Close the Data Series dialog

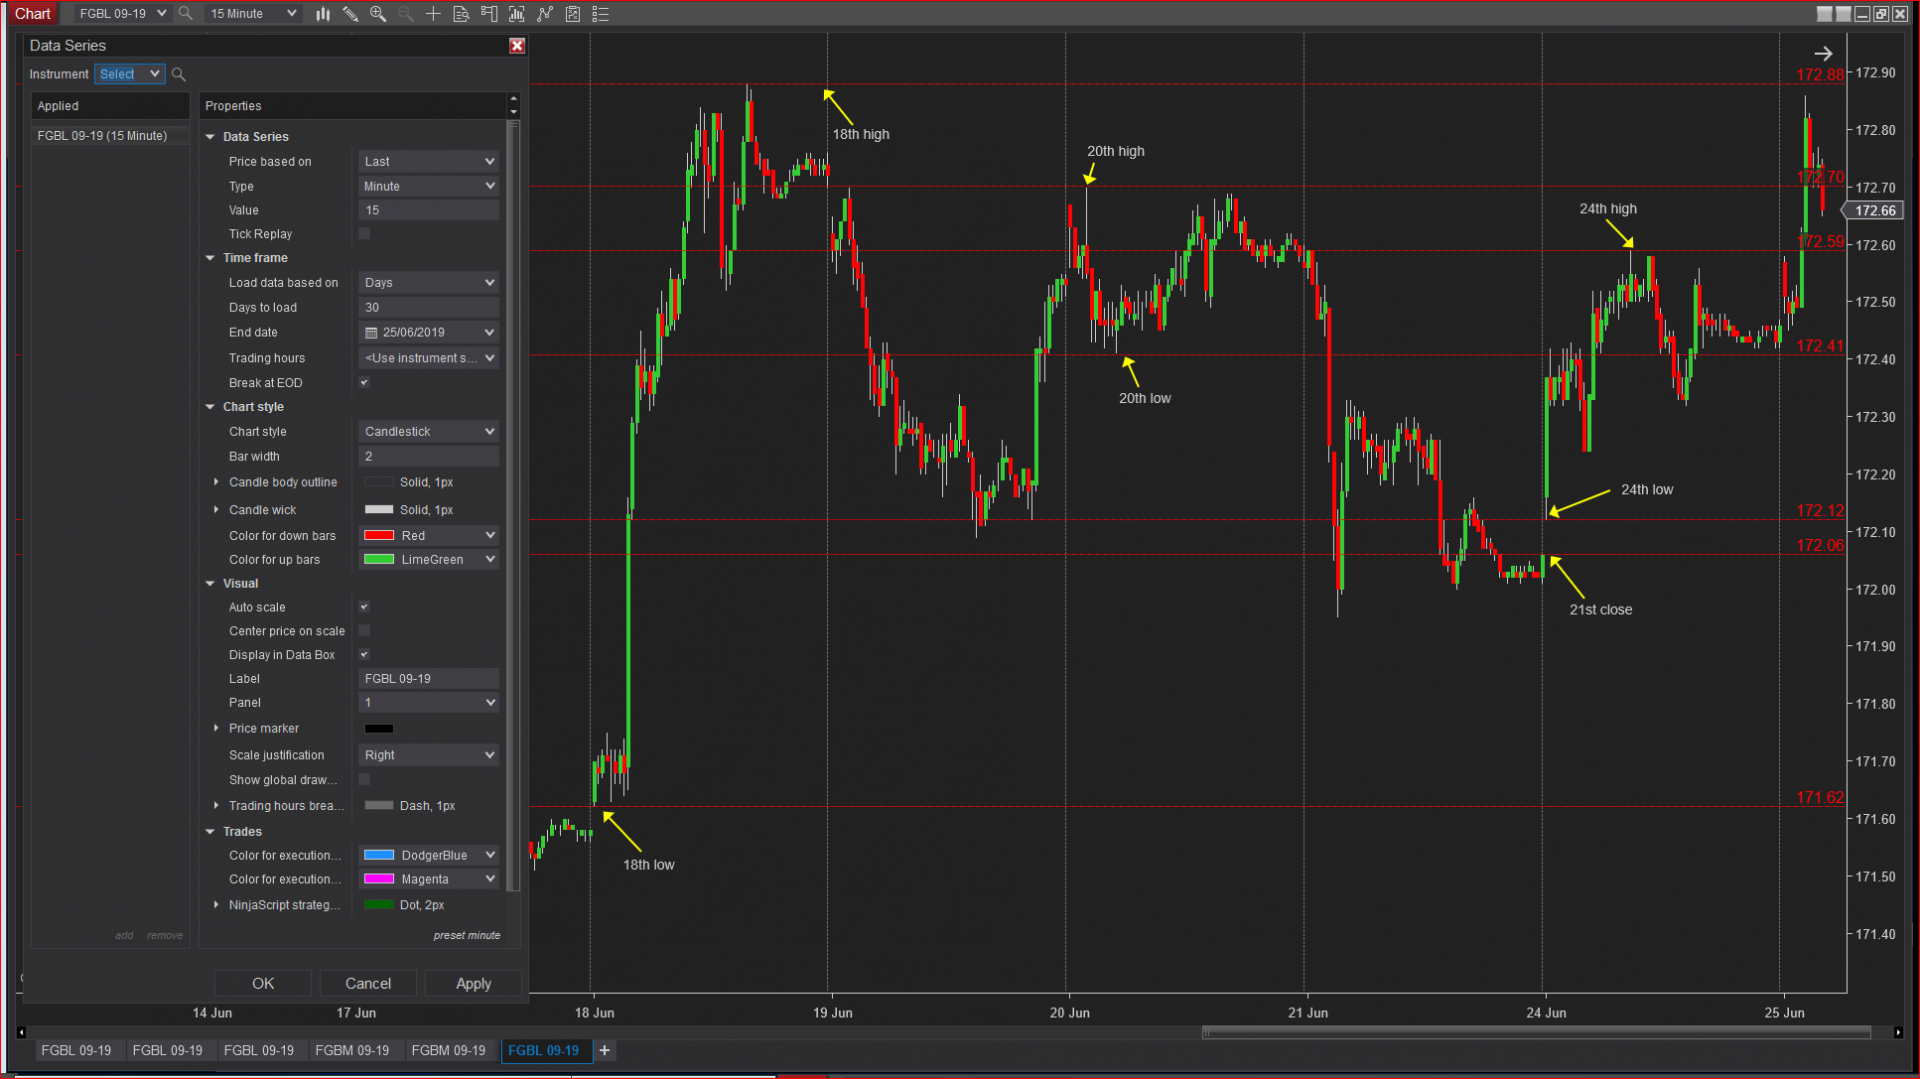pos(517,46)
